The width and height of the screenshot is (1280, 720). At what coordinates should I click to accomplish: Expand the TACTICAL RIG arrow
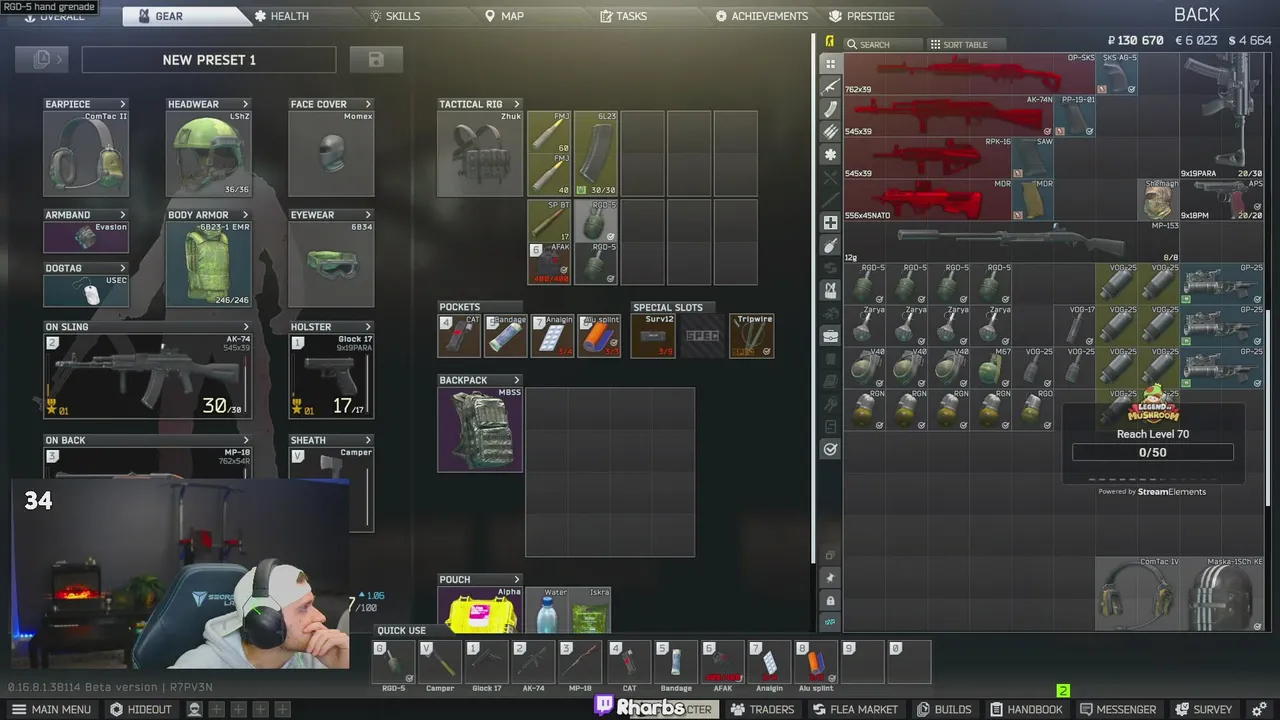(517, 104)
